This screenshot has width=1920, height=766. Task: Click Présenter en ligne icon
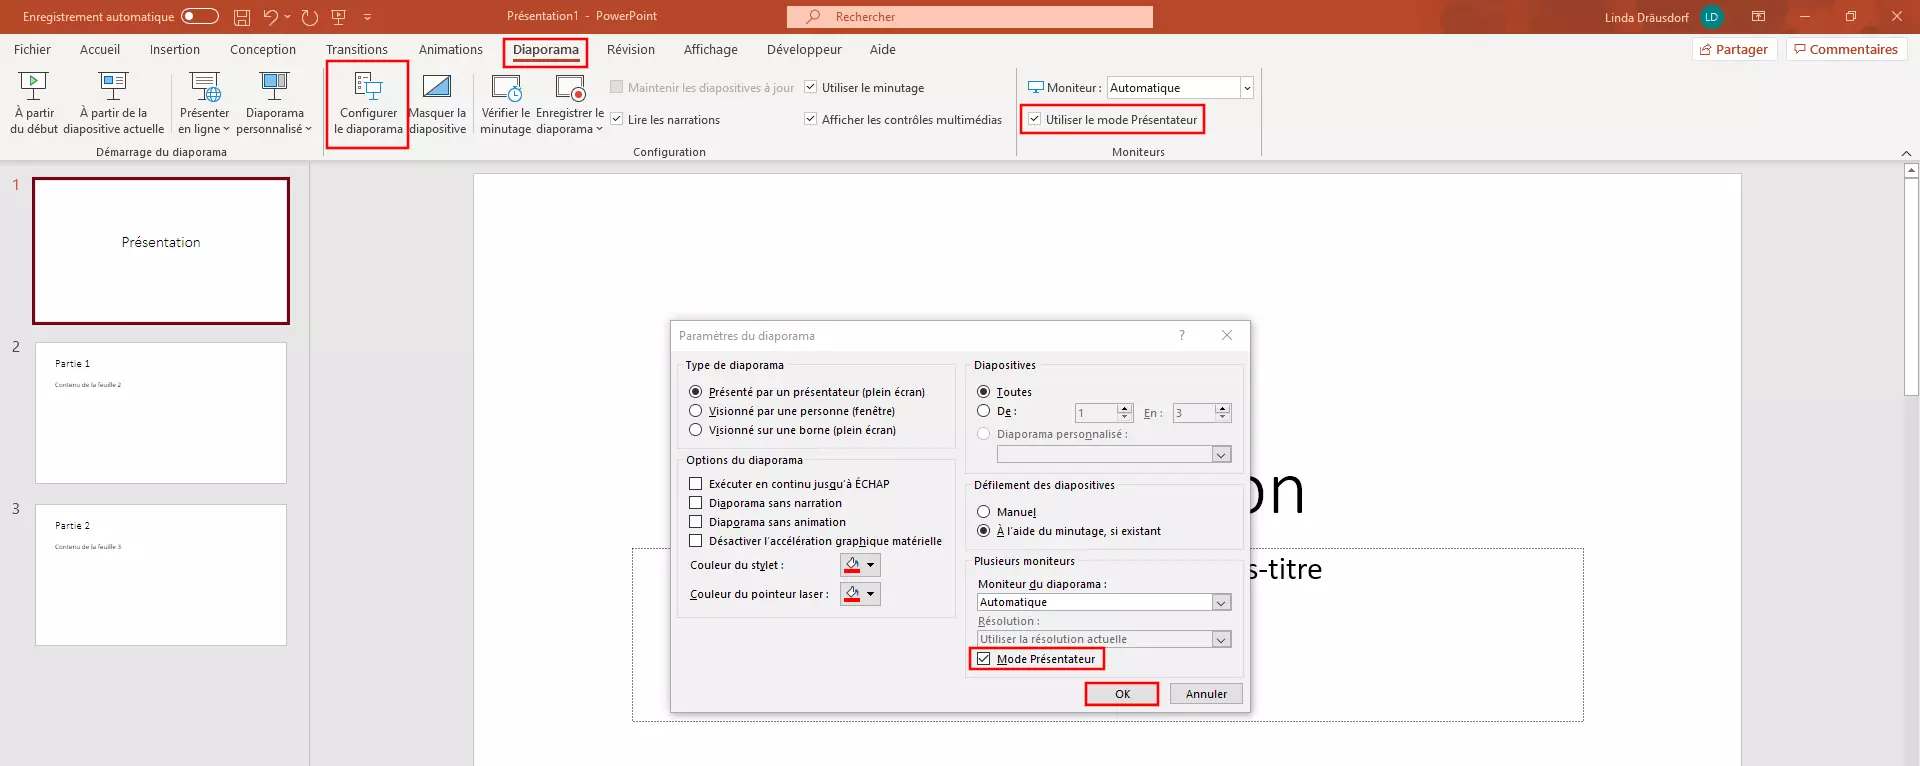click(x=205, y=86)
